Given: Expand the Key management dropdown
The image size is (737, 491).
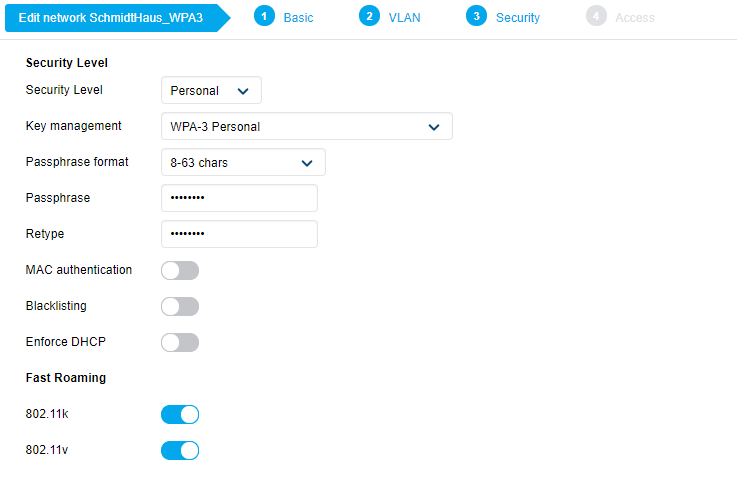Looking at the screenshot, I should pyautogui.click(x=306, y=127).
